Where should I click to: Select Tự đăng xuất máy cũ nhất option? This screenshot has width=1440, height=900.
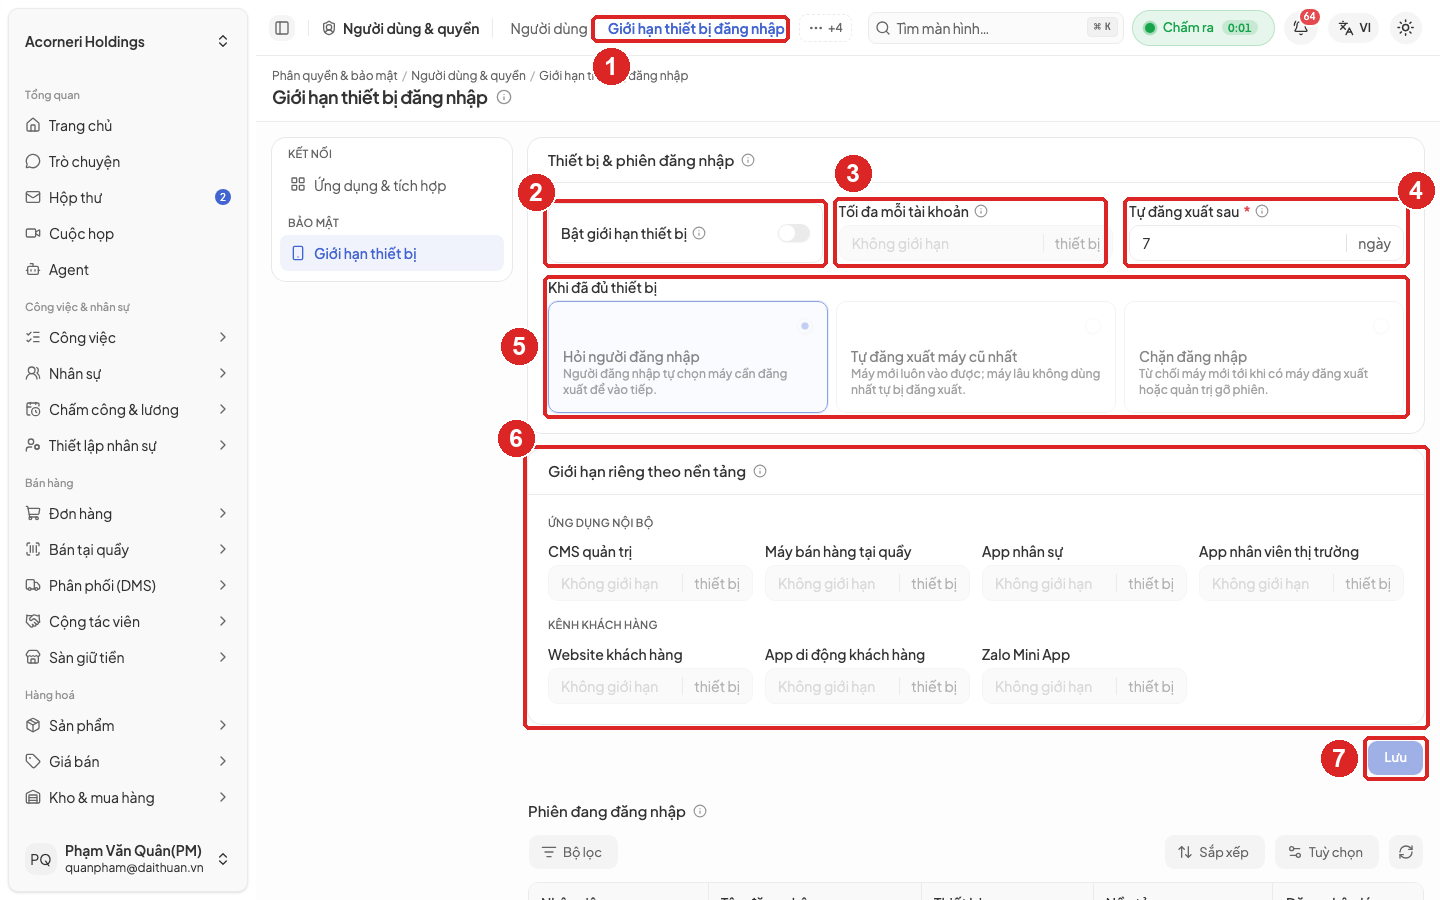(x=975, y=357)
